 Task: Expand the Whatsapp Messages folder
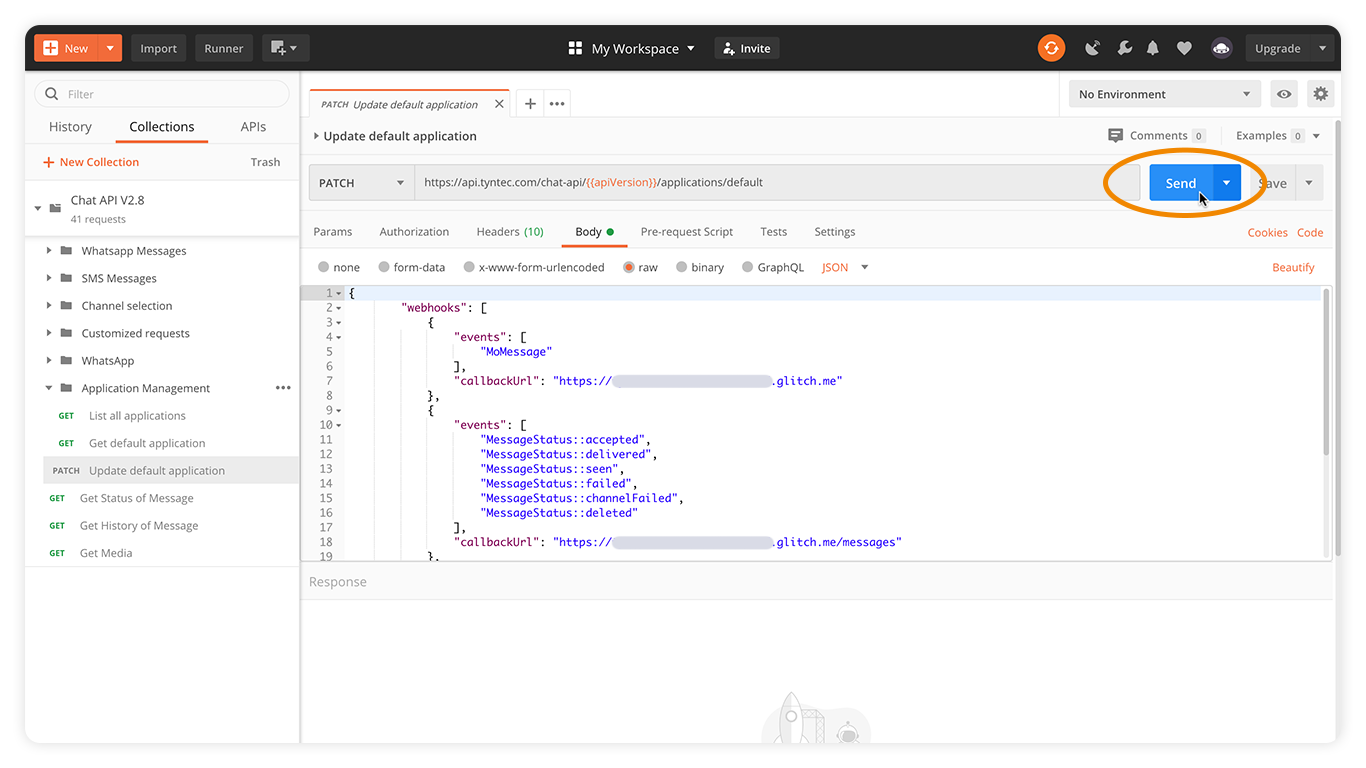pyautogui.click(x=49, y=251)
